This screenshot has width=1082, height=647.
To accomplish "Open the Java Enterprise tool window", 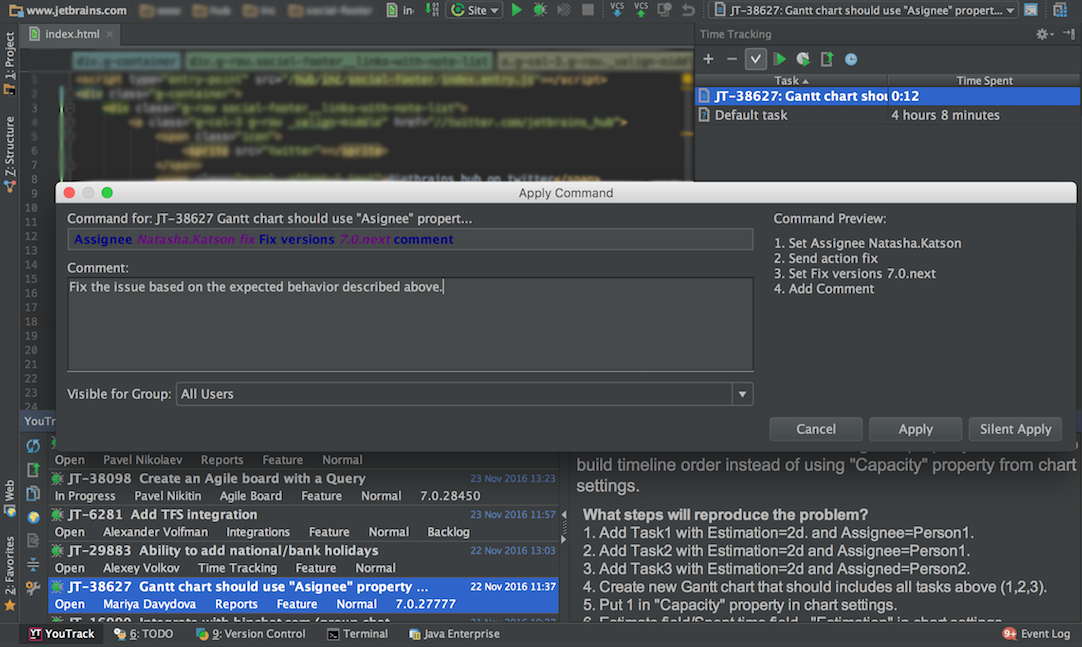I will coord(453,634).
